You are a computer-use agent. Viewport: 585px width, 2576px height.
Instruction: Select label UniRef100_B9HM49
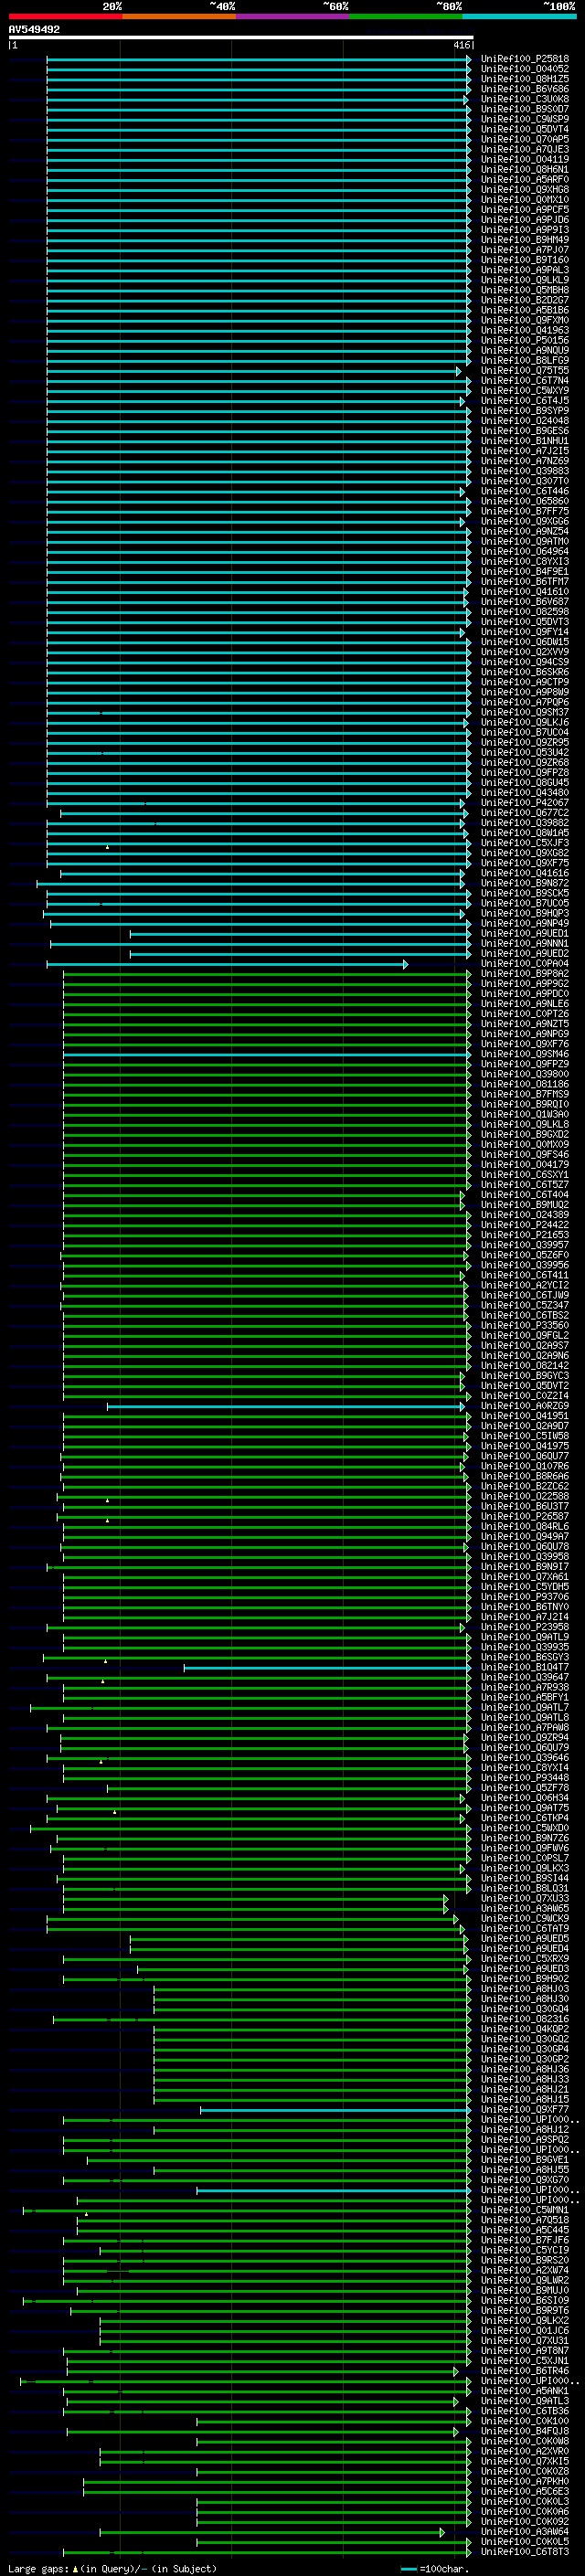coord(525,240)
